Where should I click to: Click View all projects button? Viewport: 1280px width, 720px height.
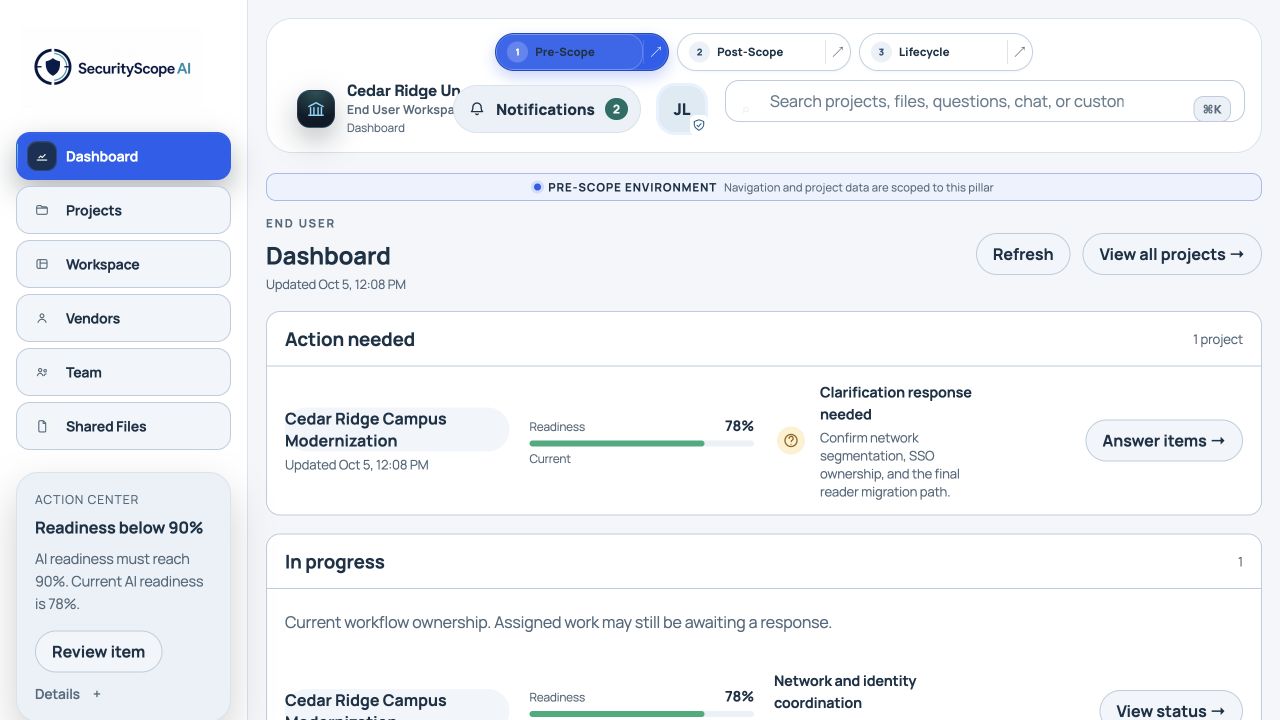1172,254
